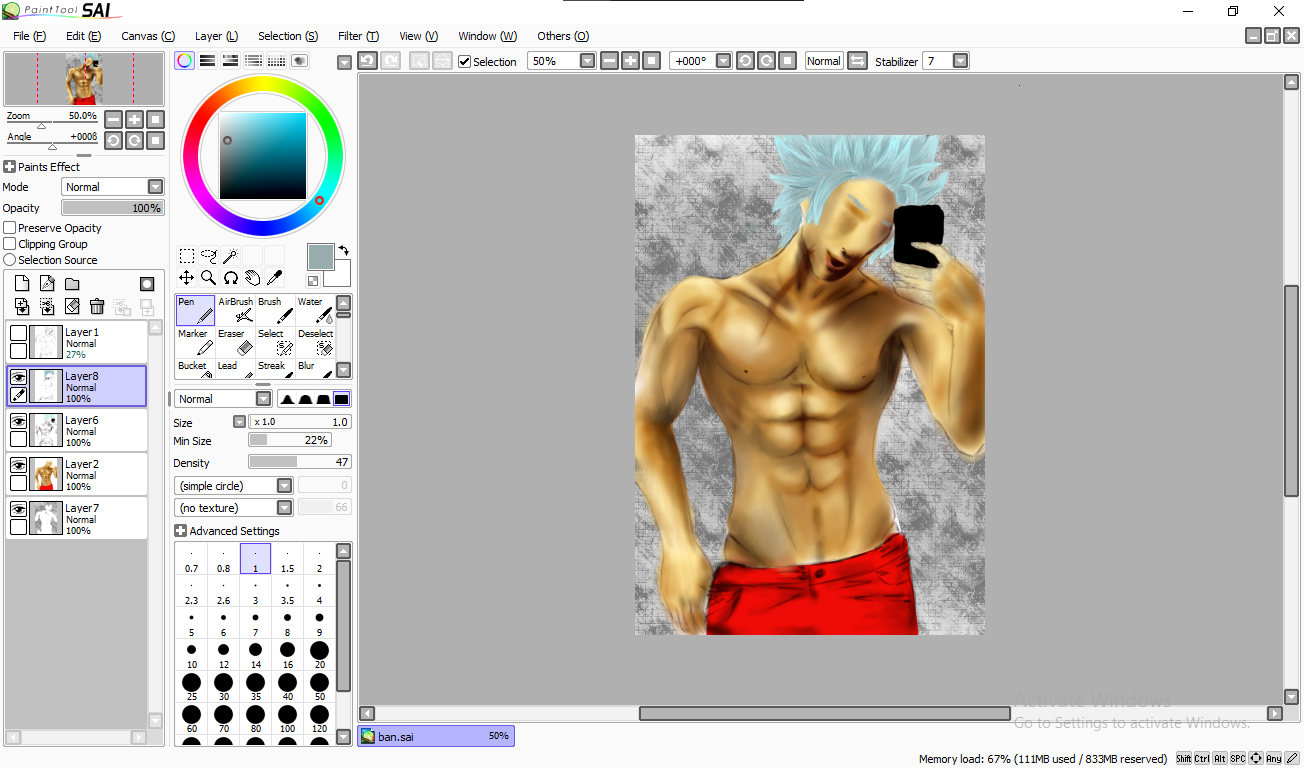
Task: Hide Layer7 using its eye icon
Action: pyautogui.click(x=18, y=509)
